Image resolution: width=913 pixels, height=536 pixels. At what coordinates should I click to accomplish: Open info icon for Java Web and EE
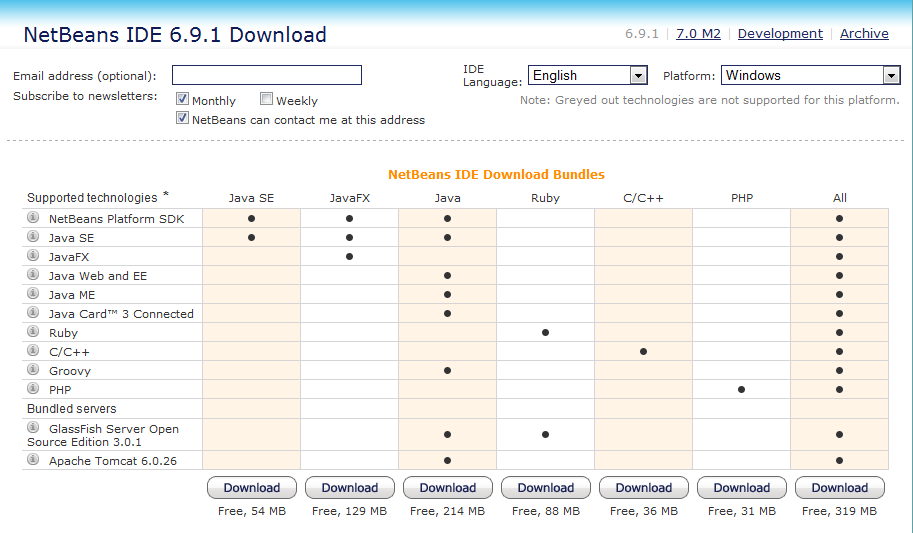33,275
